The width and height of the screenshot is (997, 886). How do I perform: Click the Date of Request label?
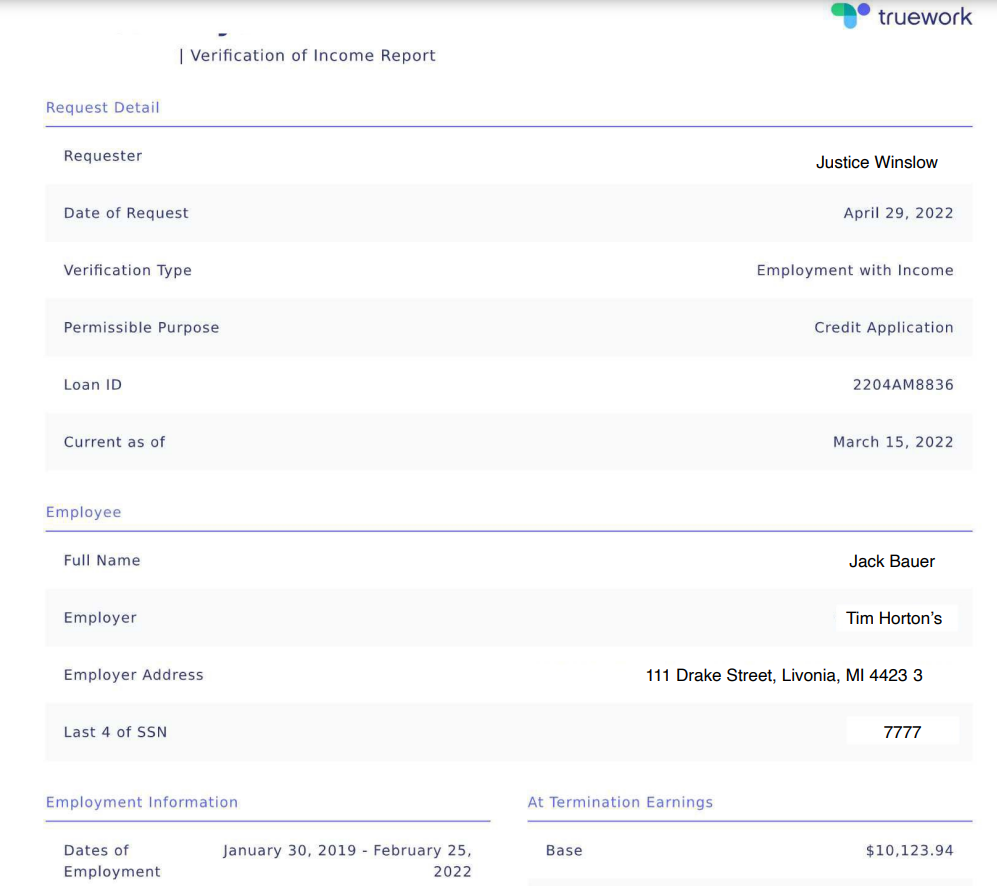point(126,213)
